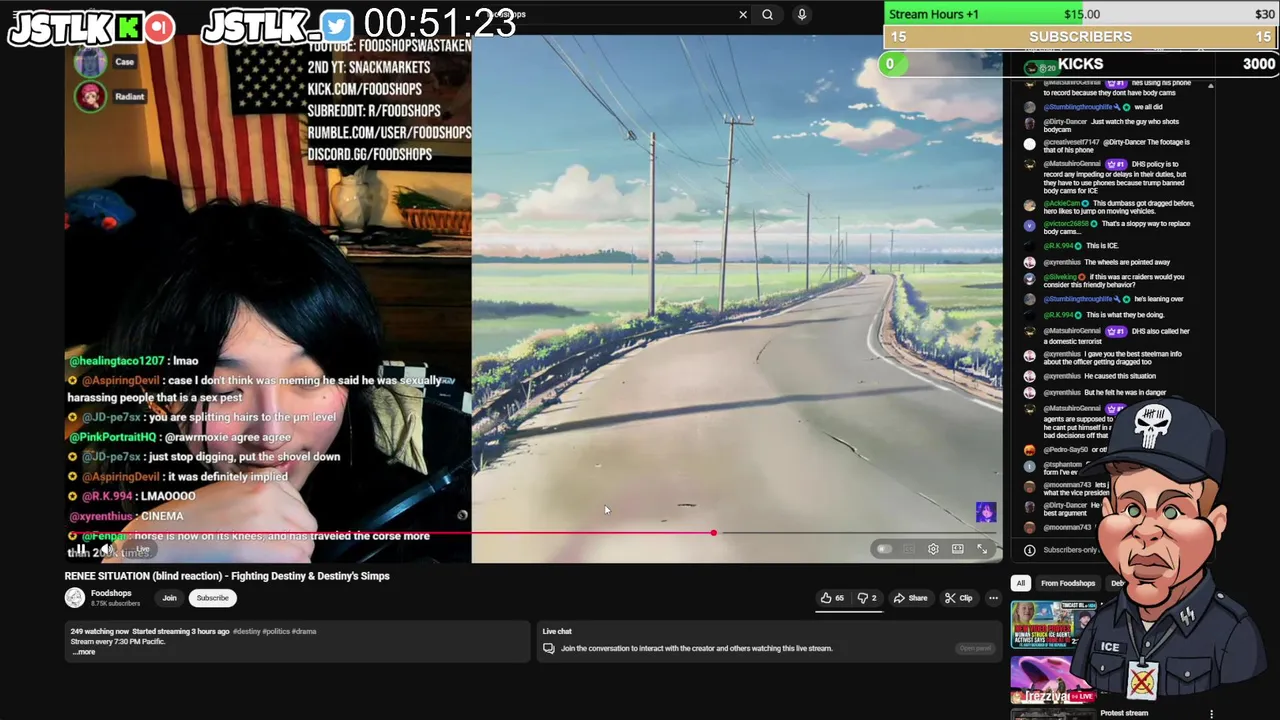Click the on-stream @xyrenthius CINEMA message
The height and width of the screenshot is (720, 1280).
click(126, 516)
